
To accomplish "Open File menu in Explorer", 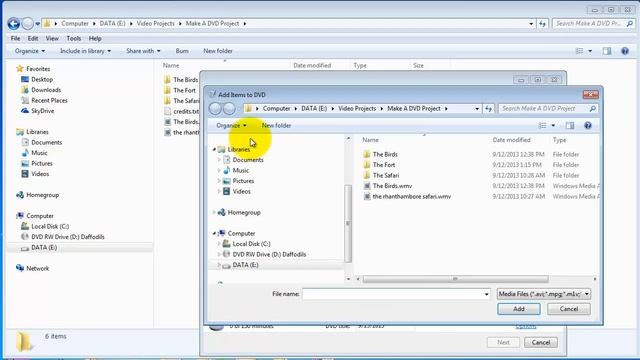I will point(16,38).
